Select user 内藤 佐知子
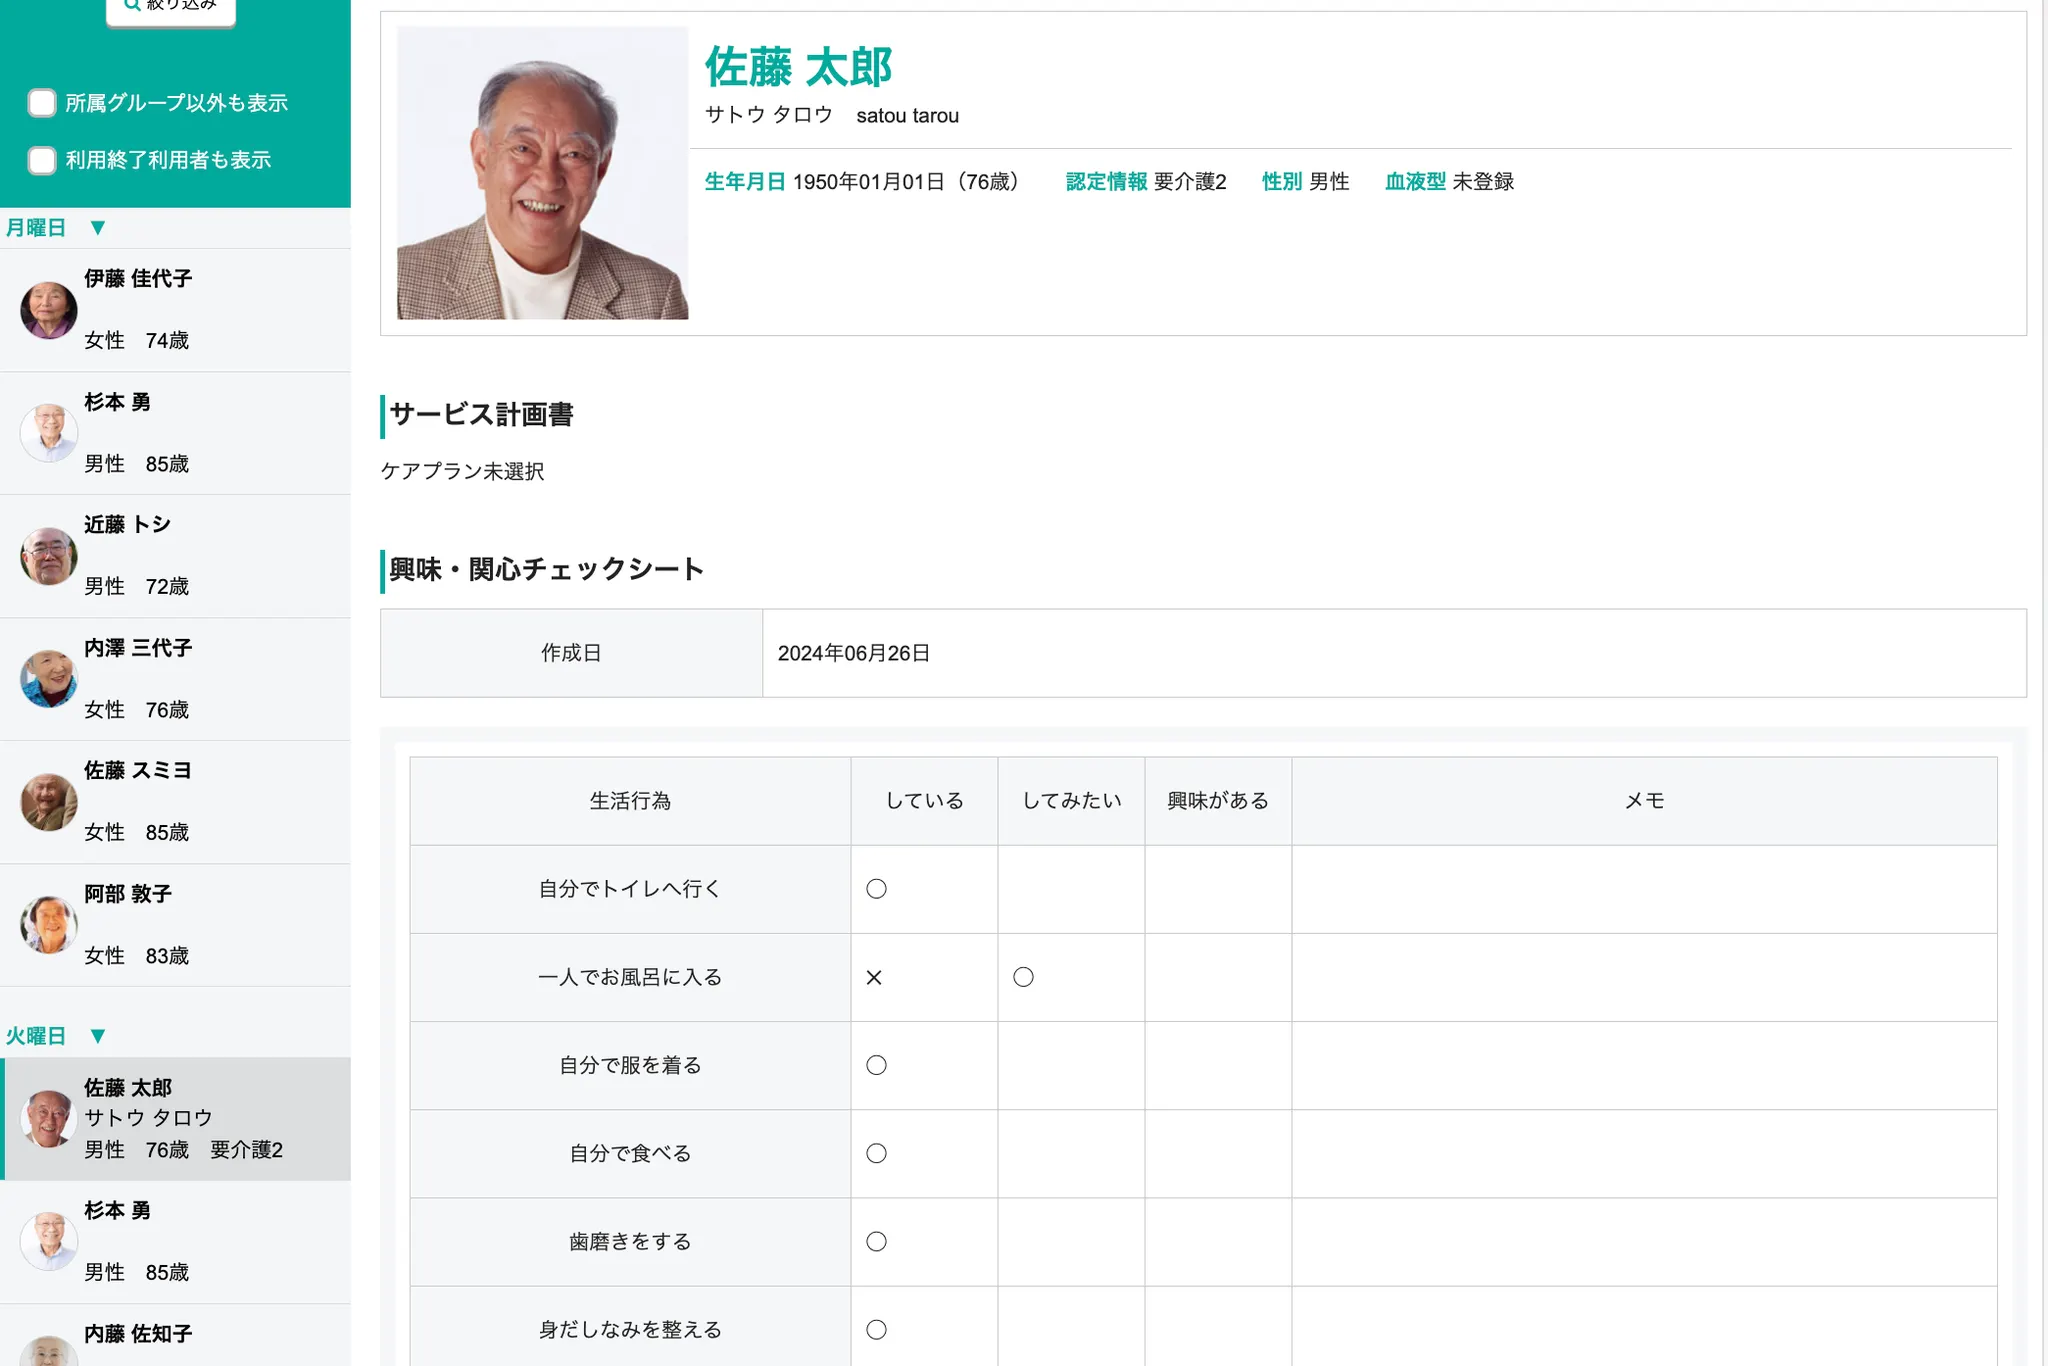 175,1335
